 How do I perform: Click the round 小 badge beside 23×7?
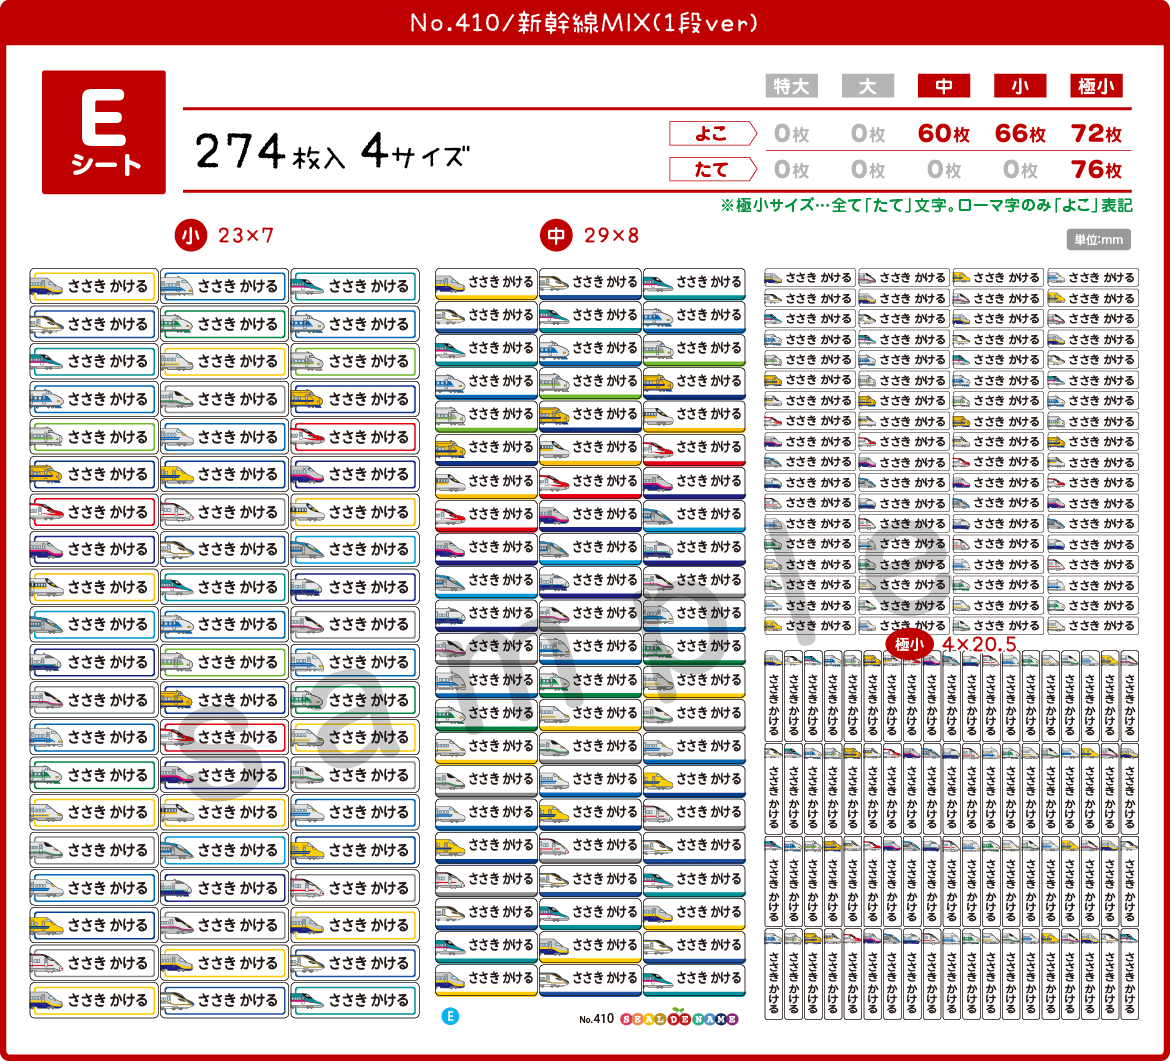tap(190, 236)
